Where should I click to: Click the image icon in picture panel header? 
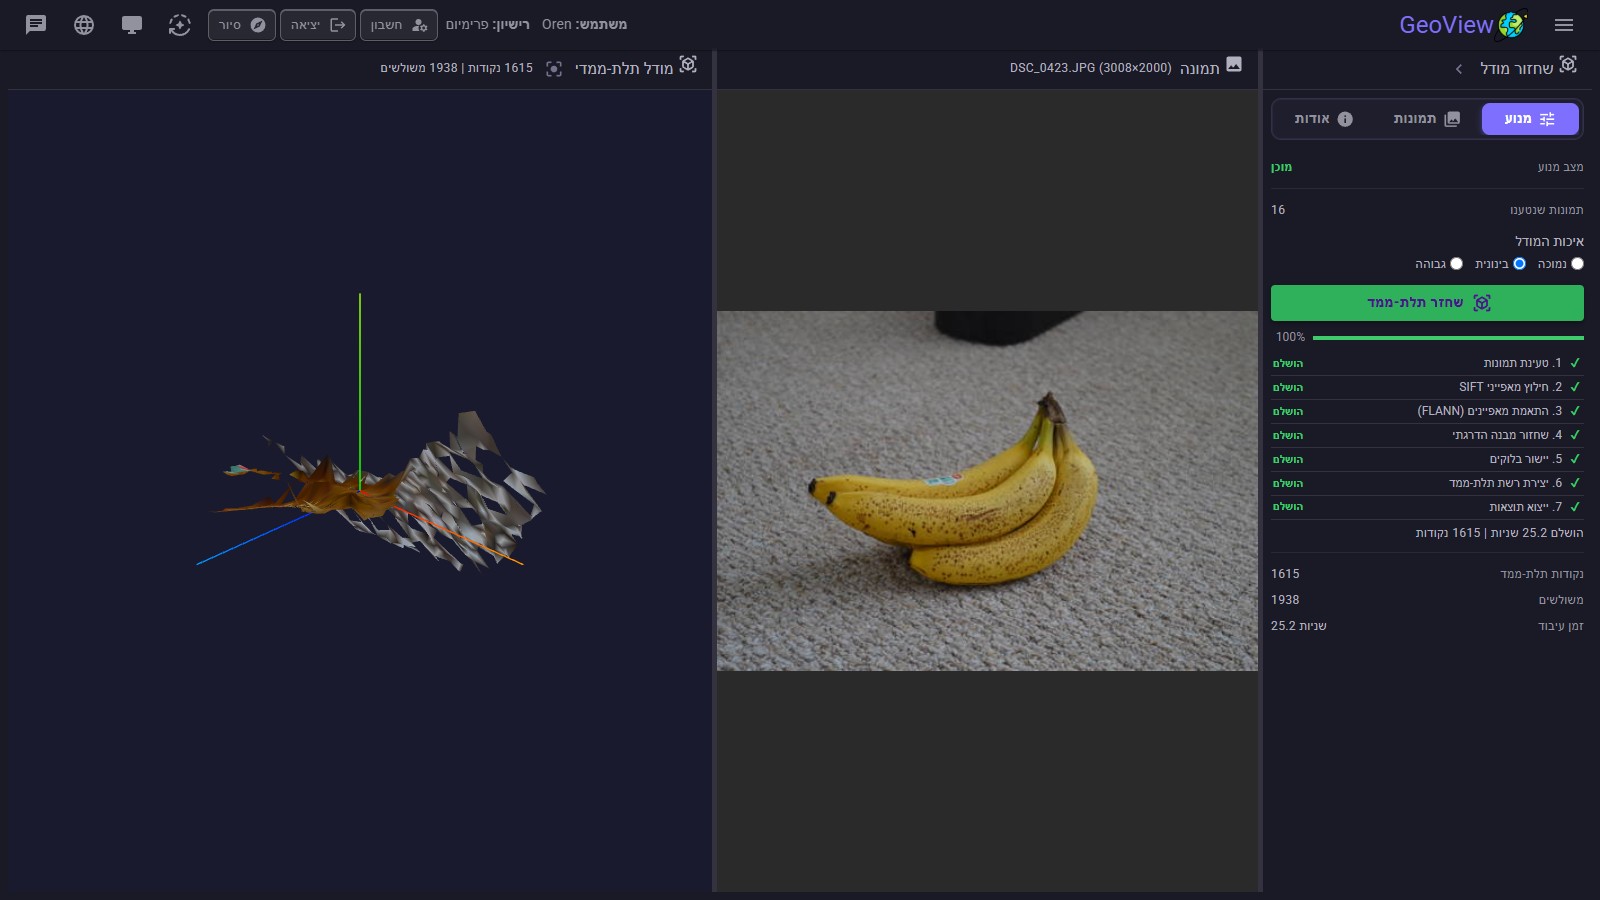tap(1234, 64)
